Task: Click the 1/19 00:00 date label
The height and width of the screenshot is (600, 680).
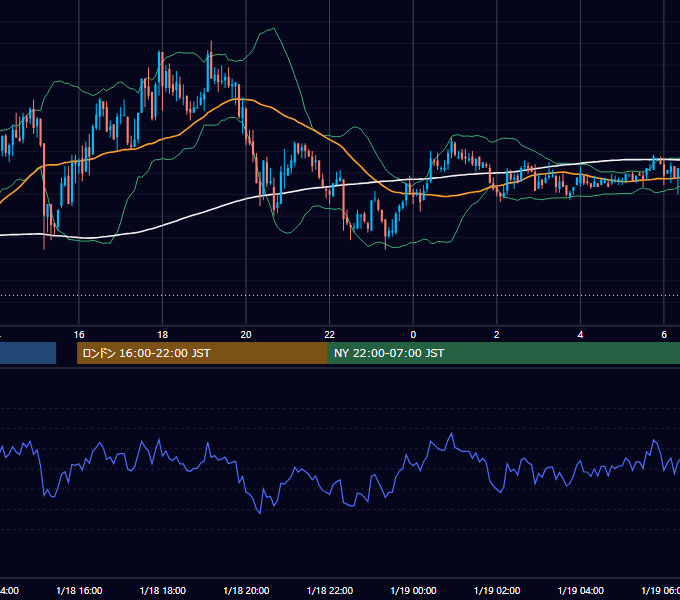Action: [x=413, y=590]
